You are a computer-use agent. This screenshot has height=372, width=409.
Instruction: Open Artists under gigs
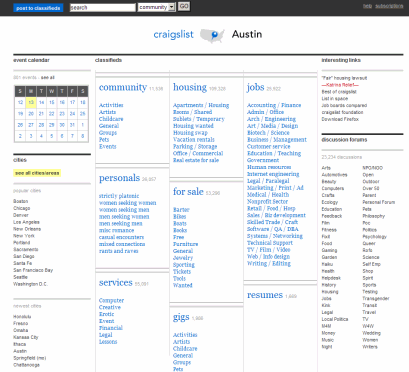coord(181,342)
